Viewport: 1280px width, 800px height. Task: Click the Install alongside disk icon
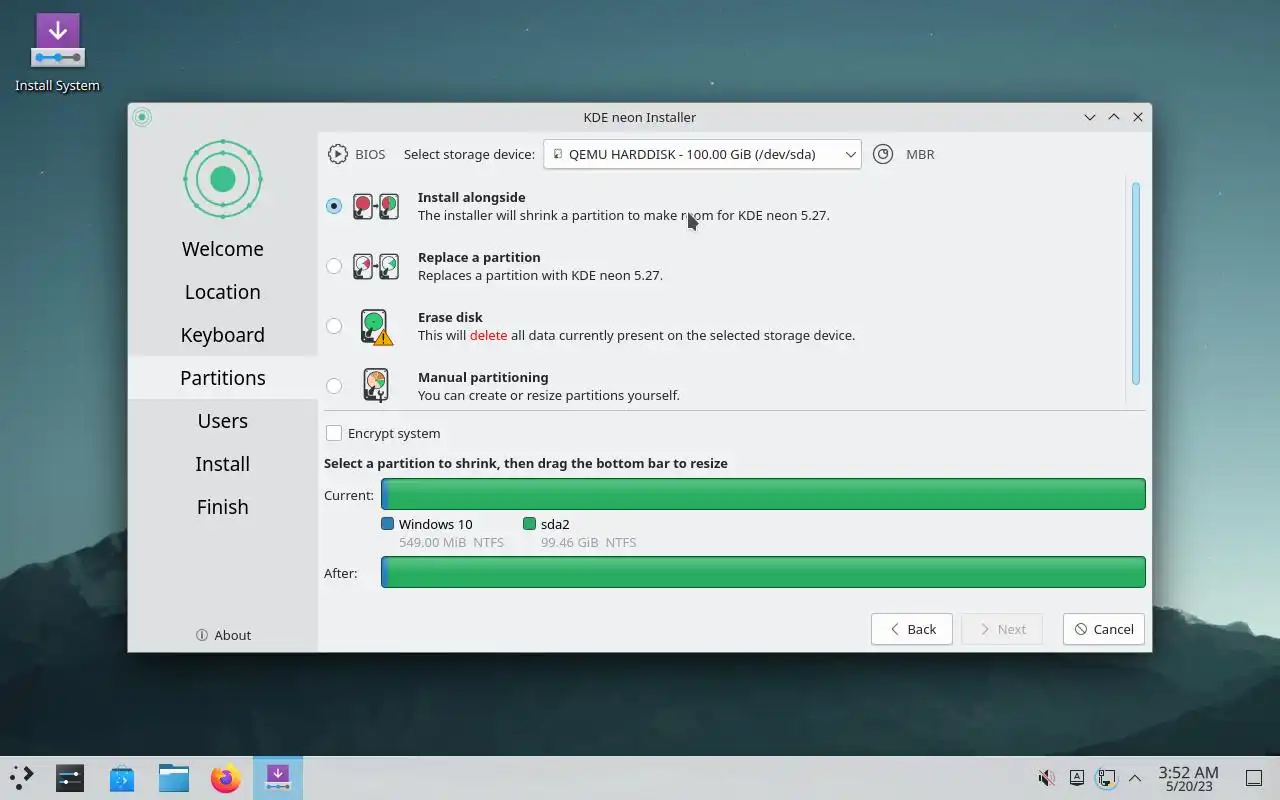(376, 206)
